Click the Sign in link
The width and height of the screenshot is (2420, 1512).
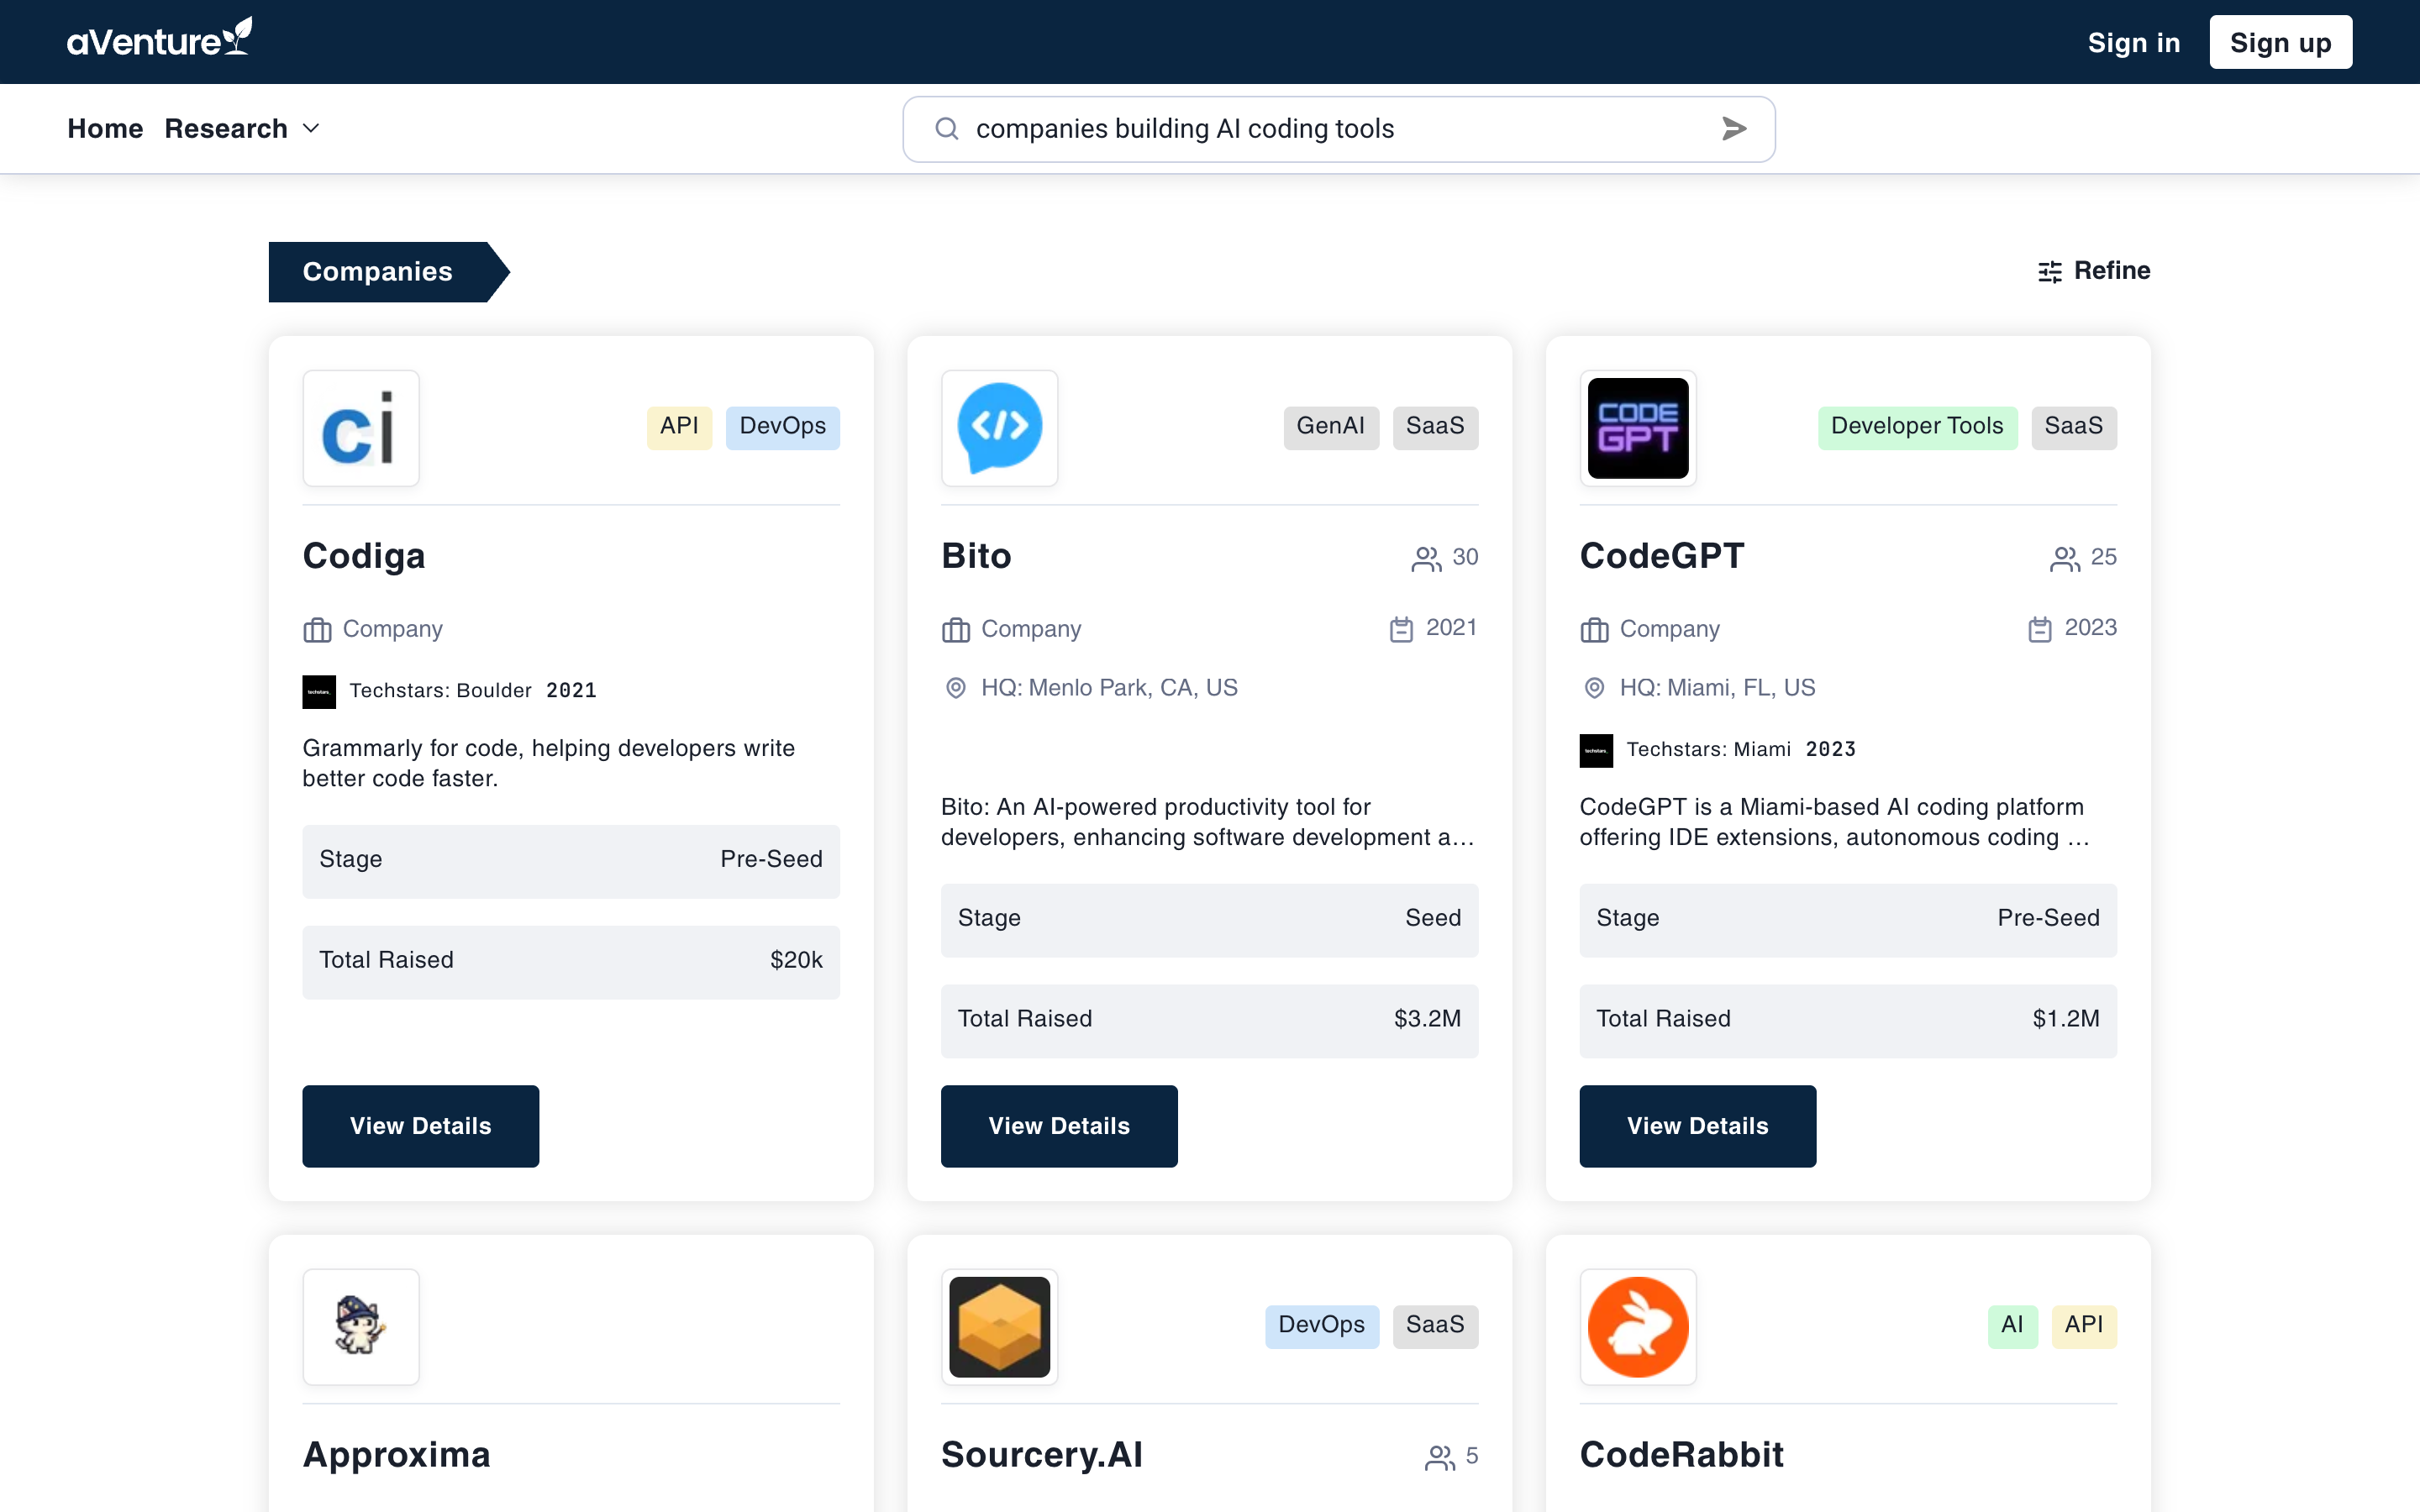(2134, 42)
